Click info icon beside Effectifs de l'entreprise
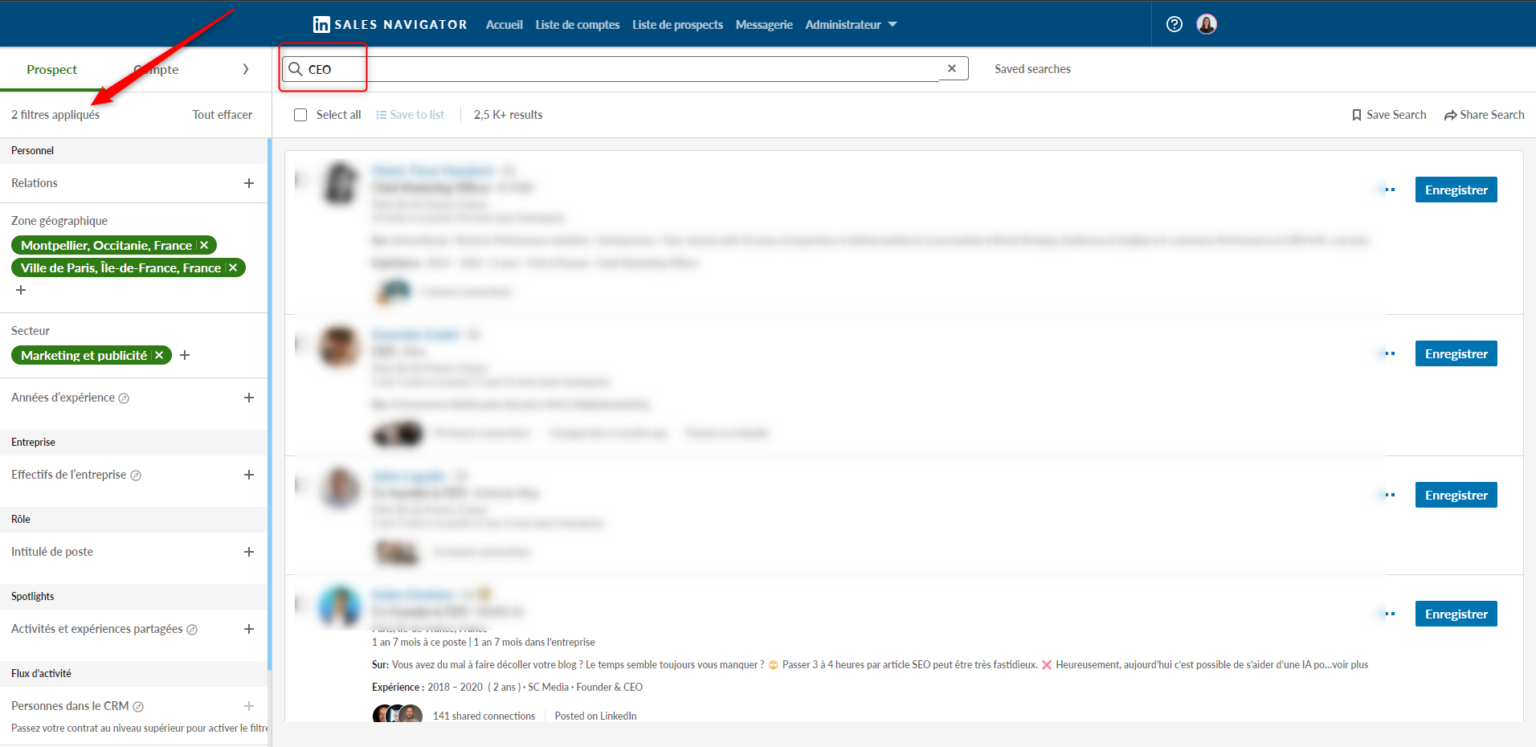Screen dimensions: 1536x747 [x=136, y=476]
